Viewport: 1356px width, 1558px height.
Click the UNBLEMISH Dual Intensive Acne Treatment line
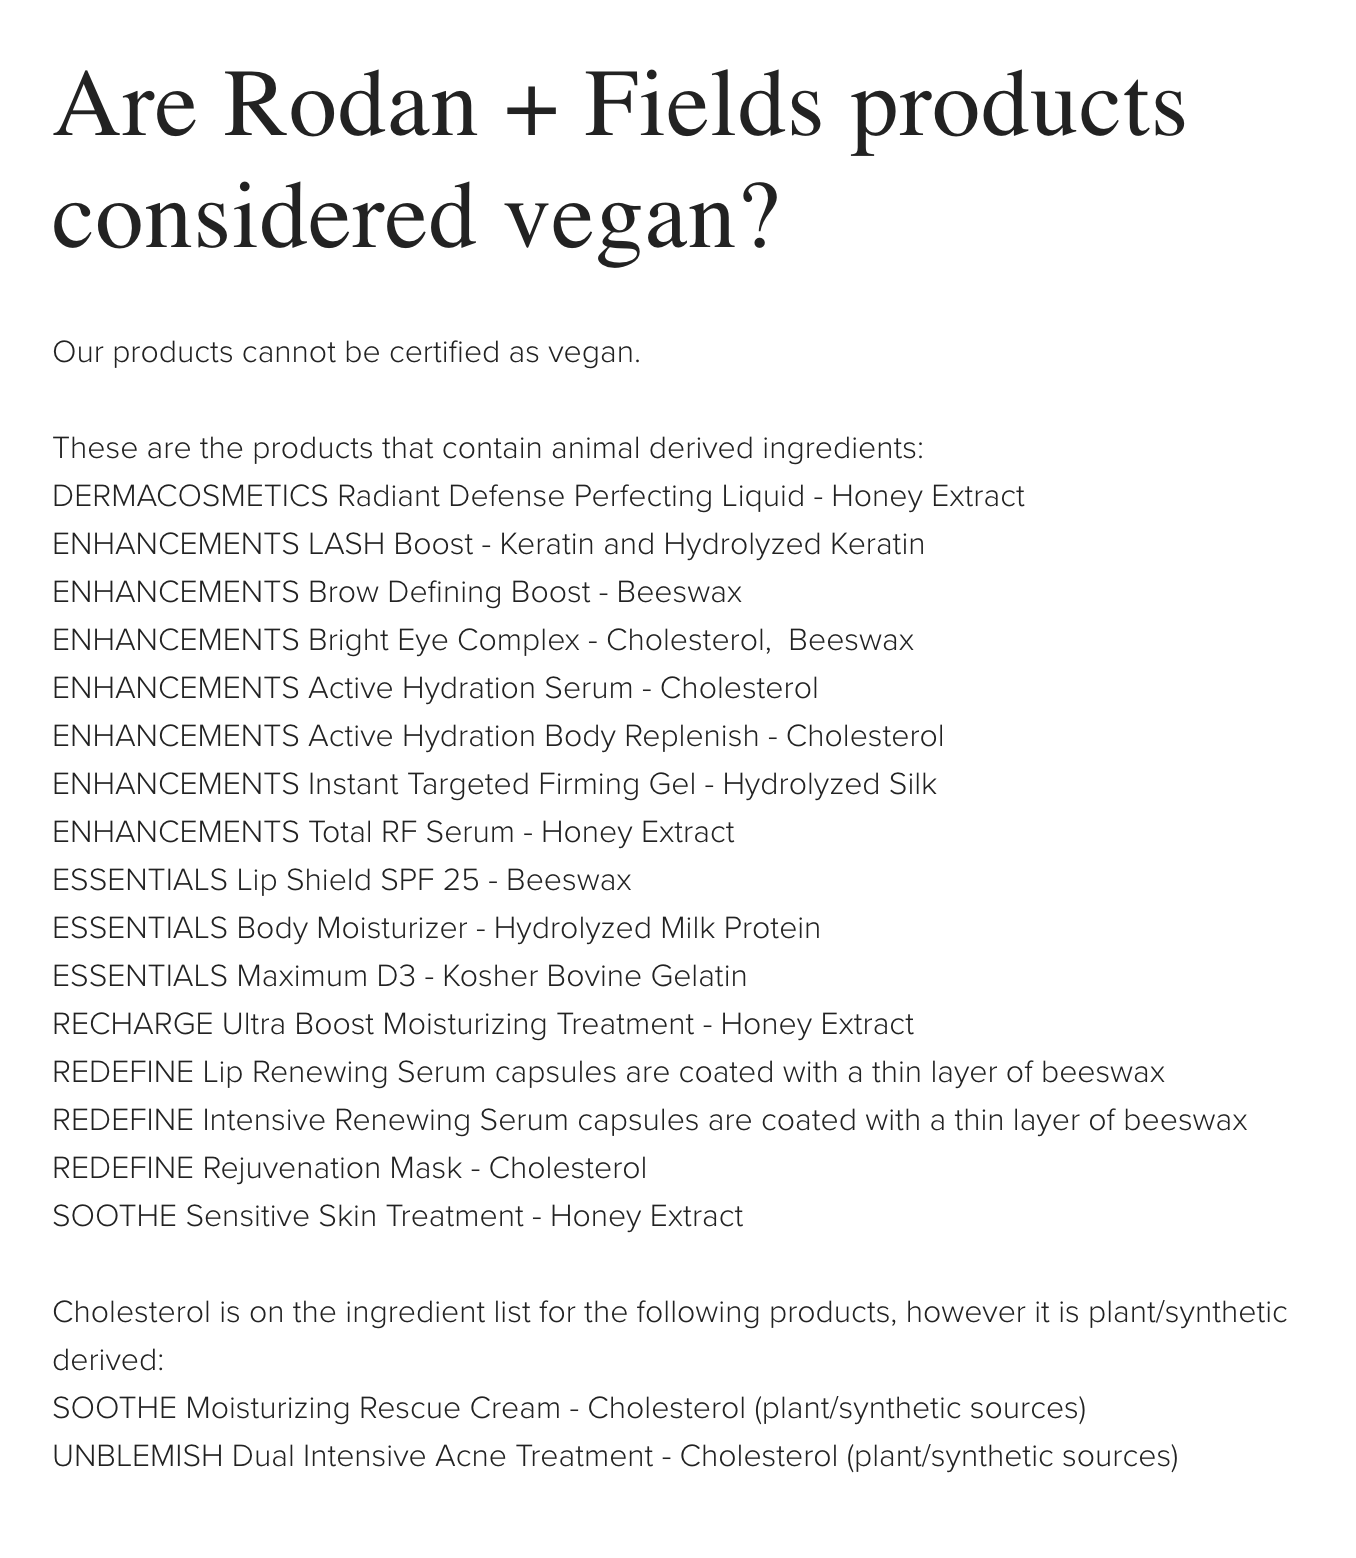point(615,1457)
